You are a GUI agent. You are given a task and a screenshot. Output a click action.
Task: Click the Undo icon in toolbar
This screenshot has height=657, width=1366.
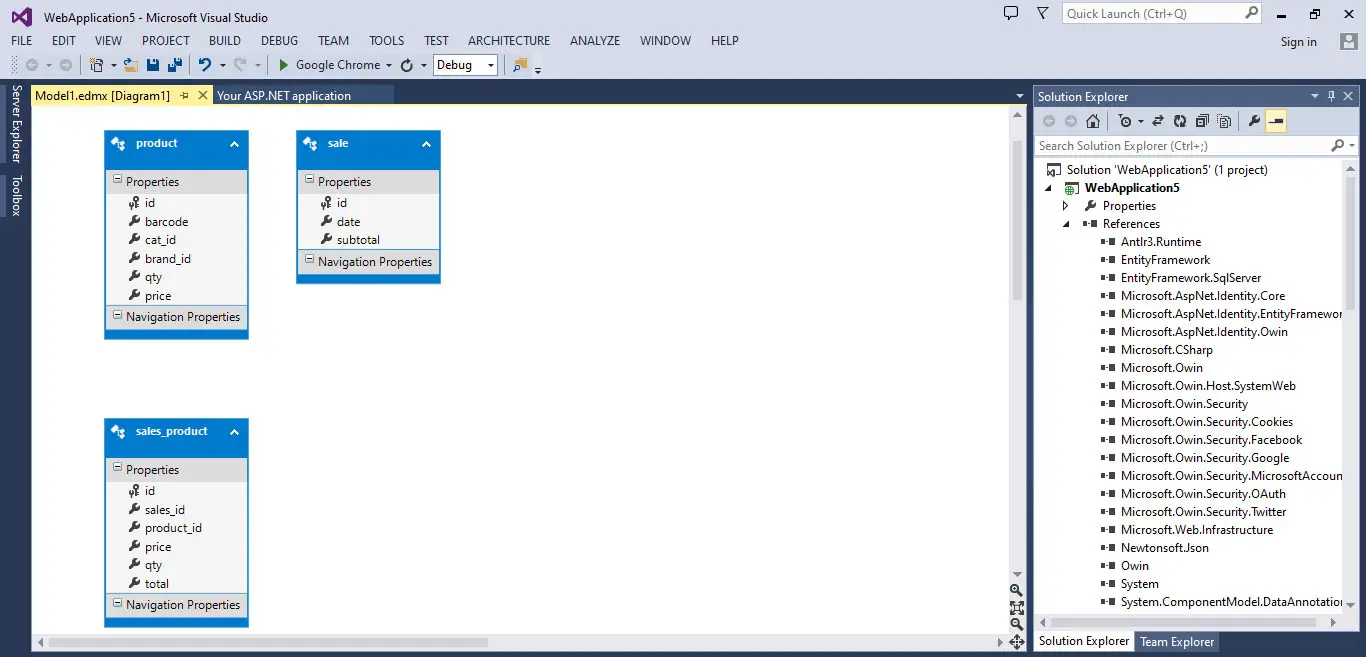coord(205,65)
